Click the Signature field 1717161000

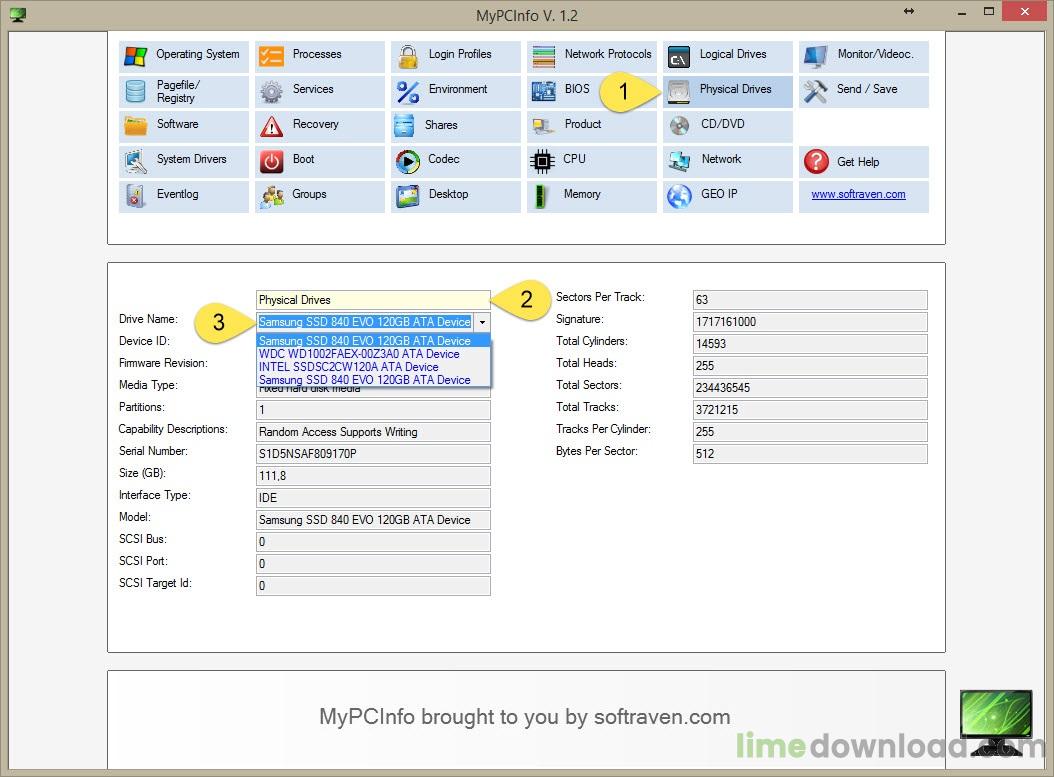click(x=810, y=322)
